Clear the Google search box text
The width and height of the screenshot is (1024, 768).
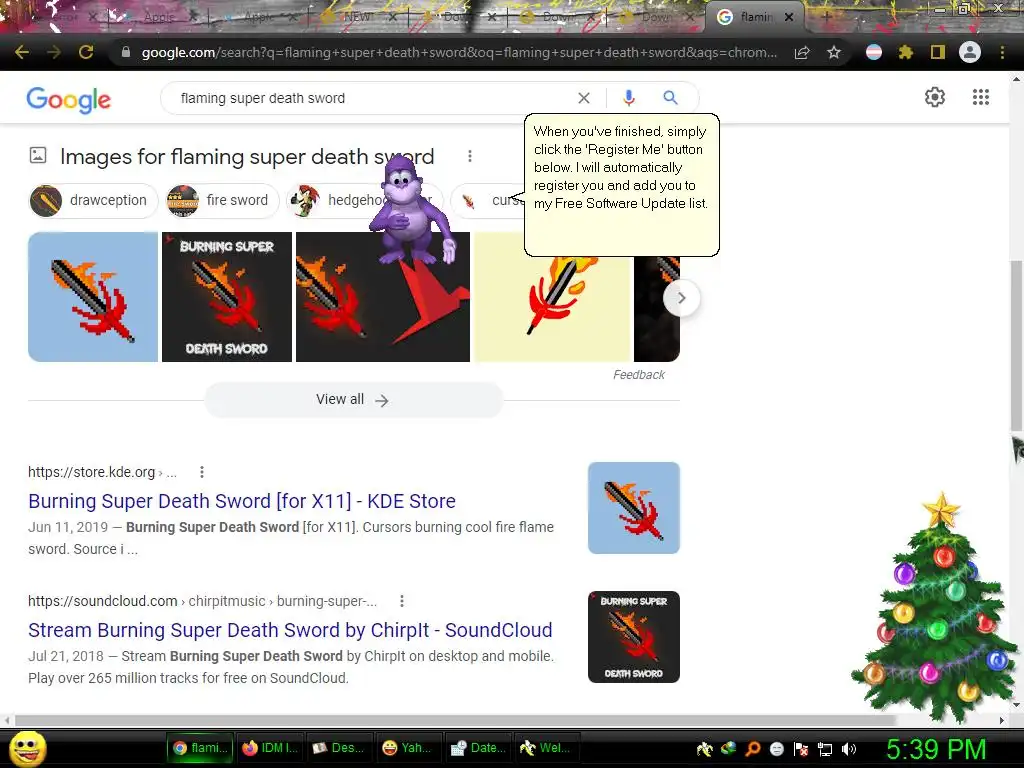pos(584,98)
